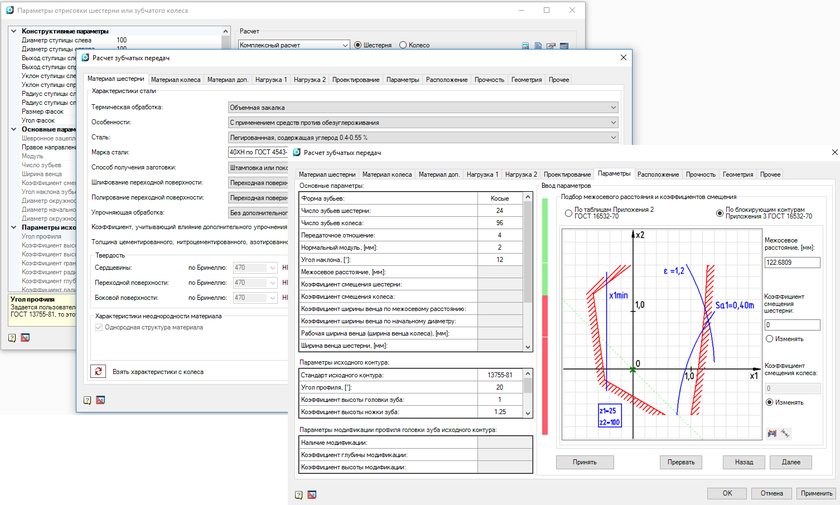Click the 'Далее' button

click(x=790, y=462)
